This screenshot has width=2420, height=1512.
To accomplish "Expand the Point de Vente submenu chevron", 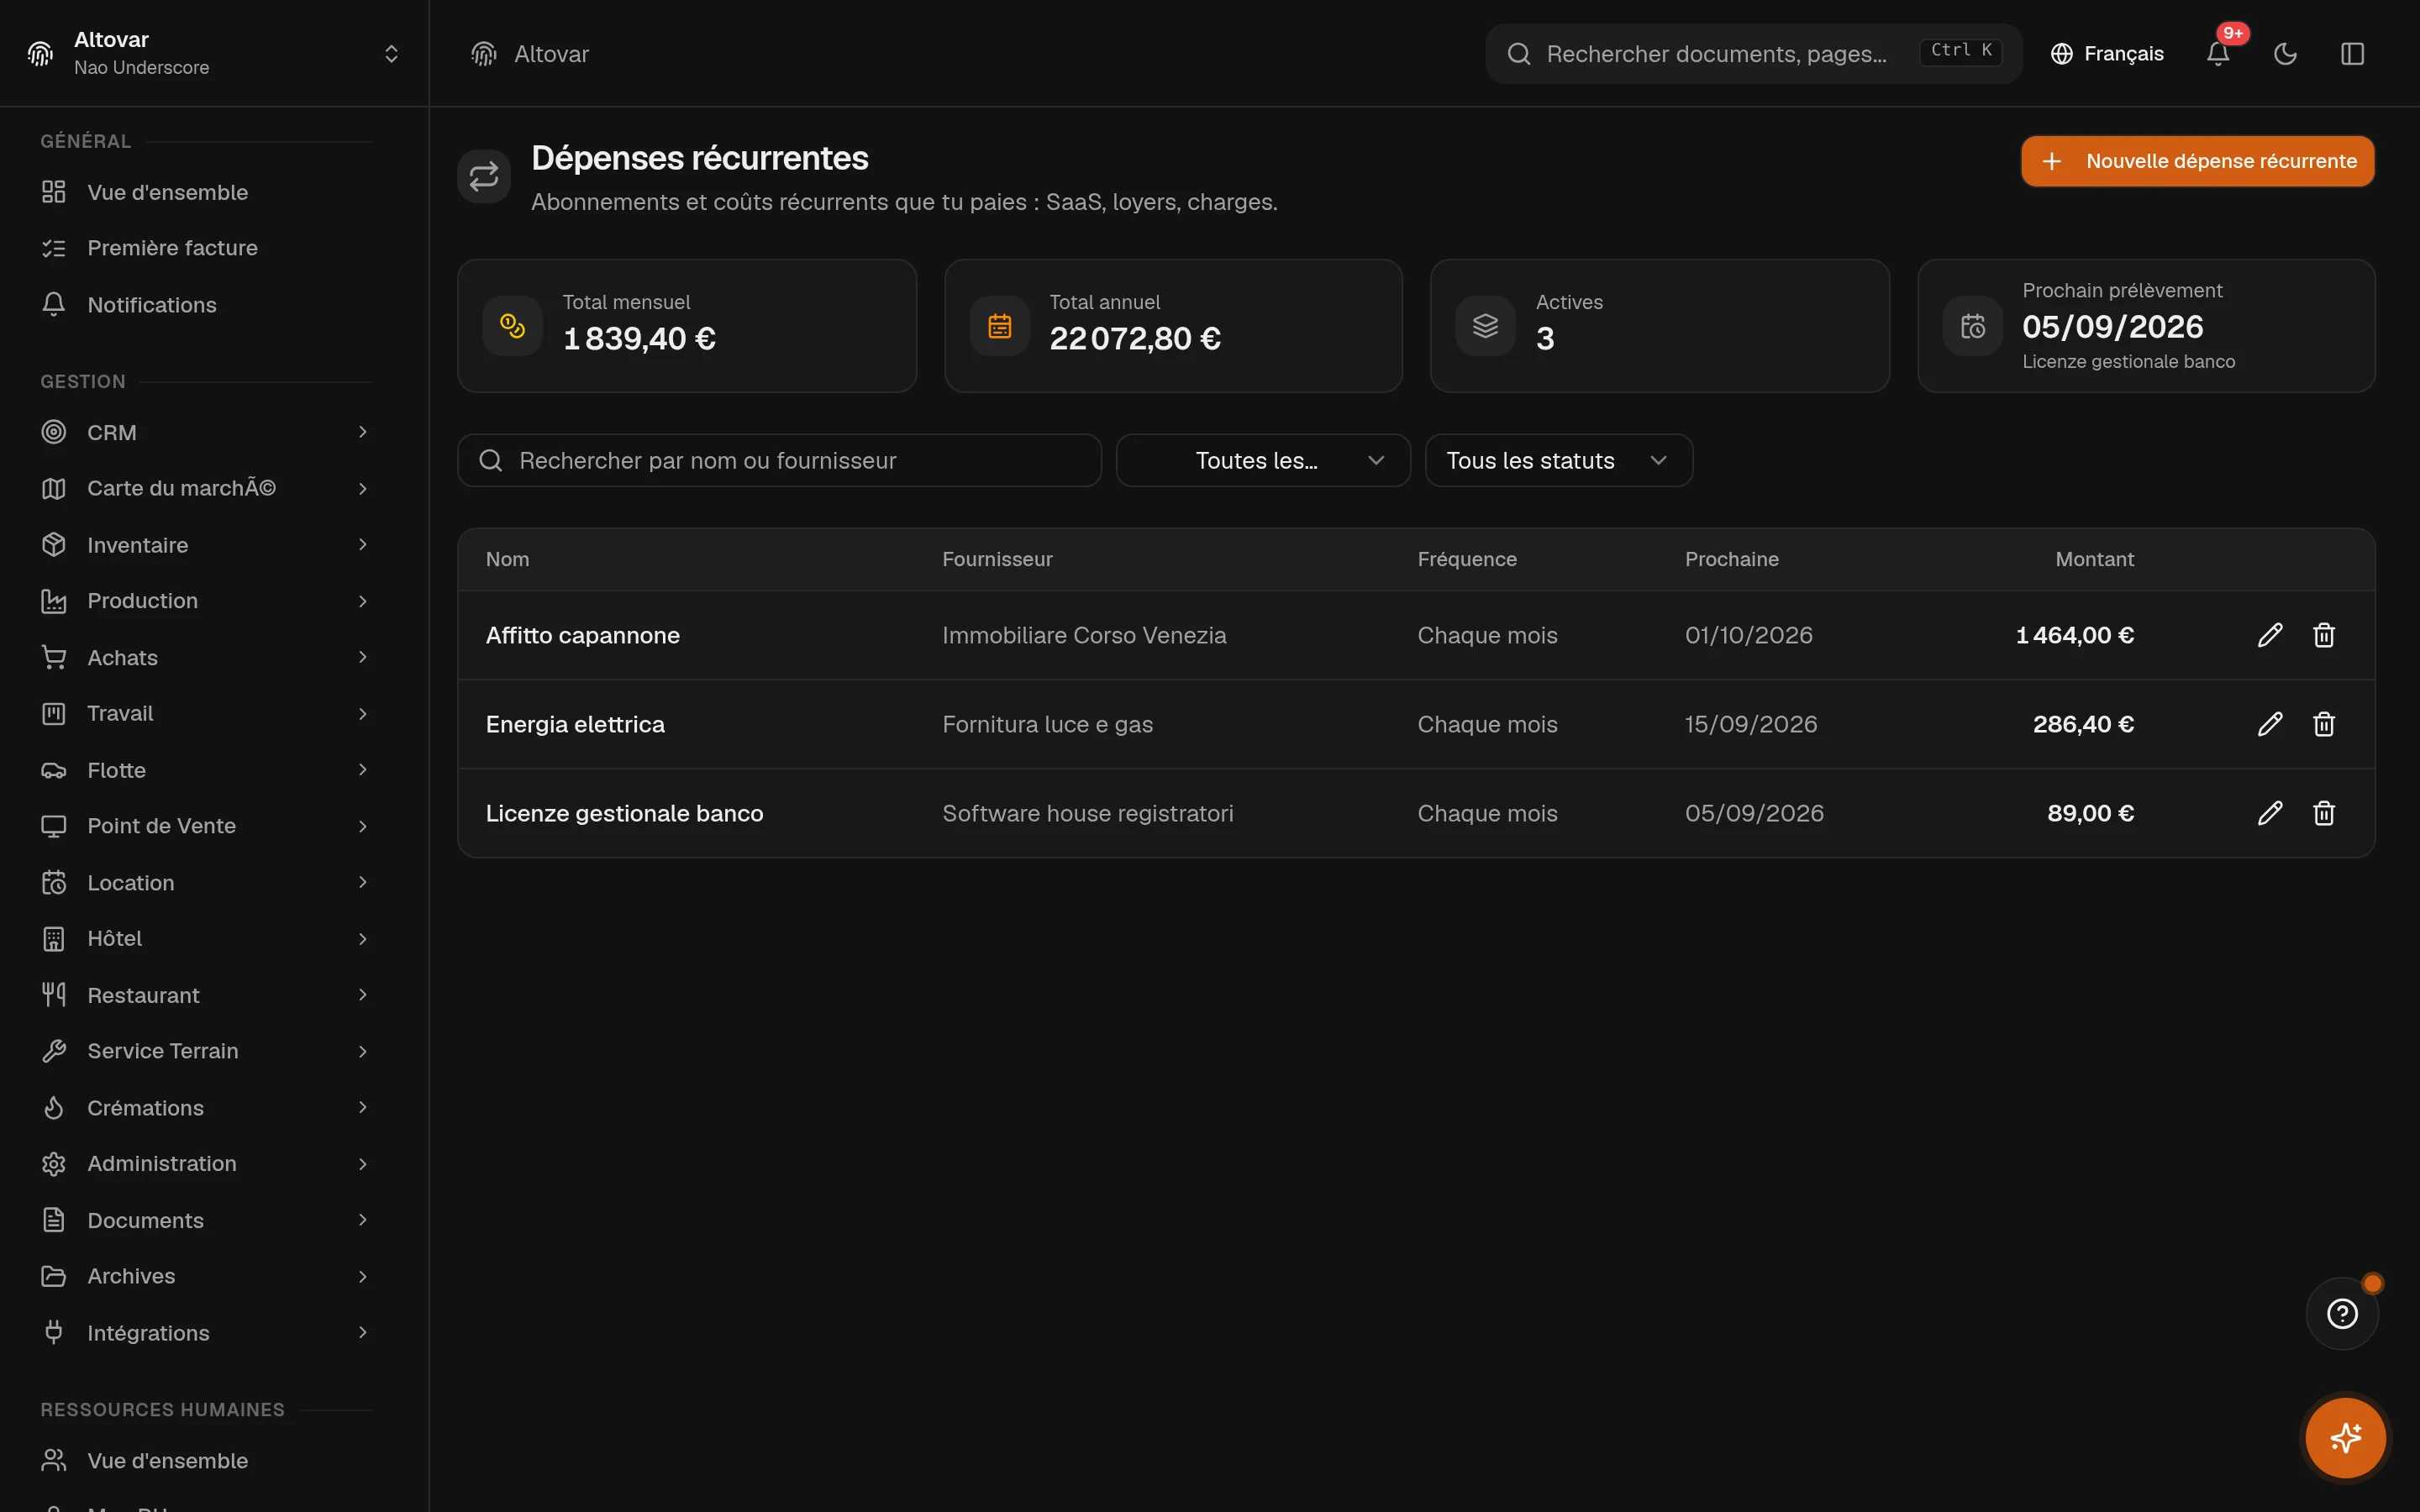I will [363, 826].
